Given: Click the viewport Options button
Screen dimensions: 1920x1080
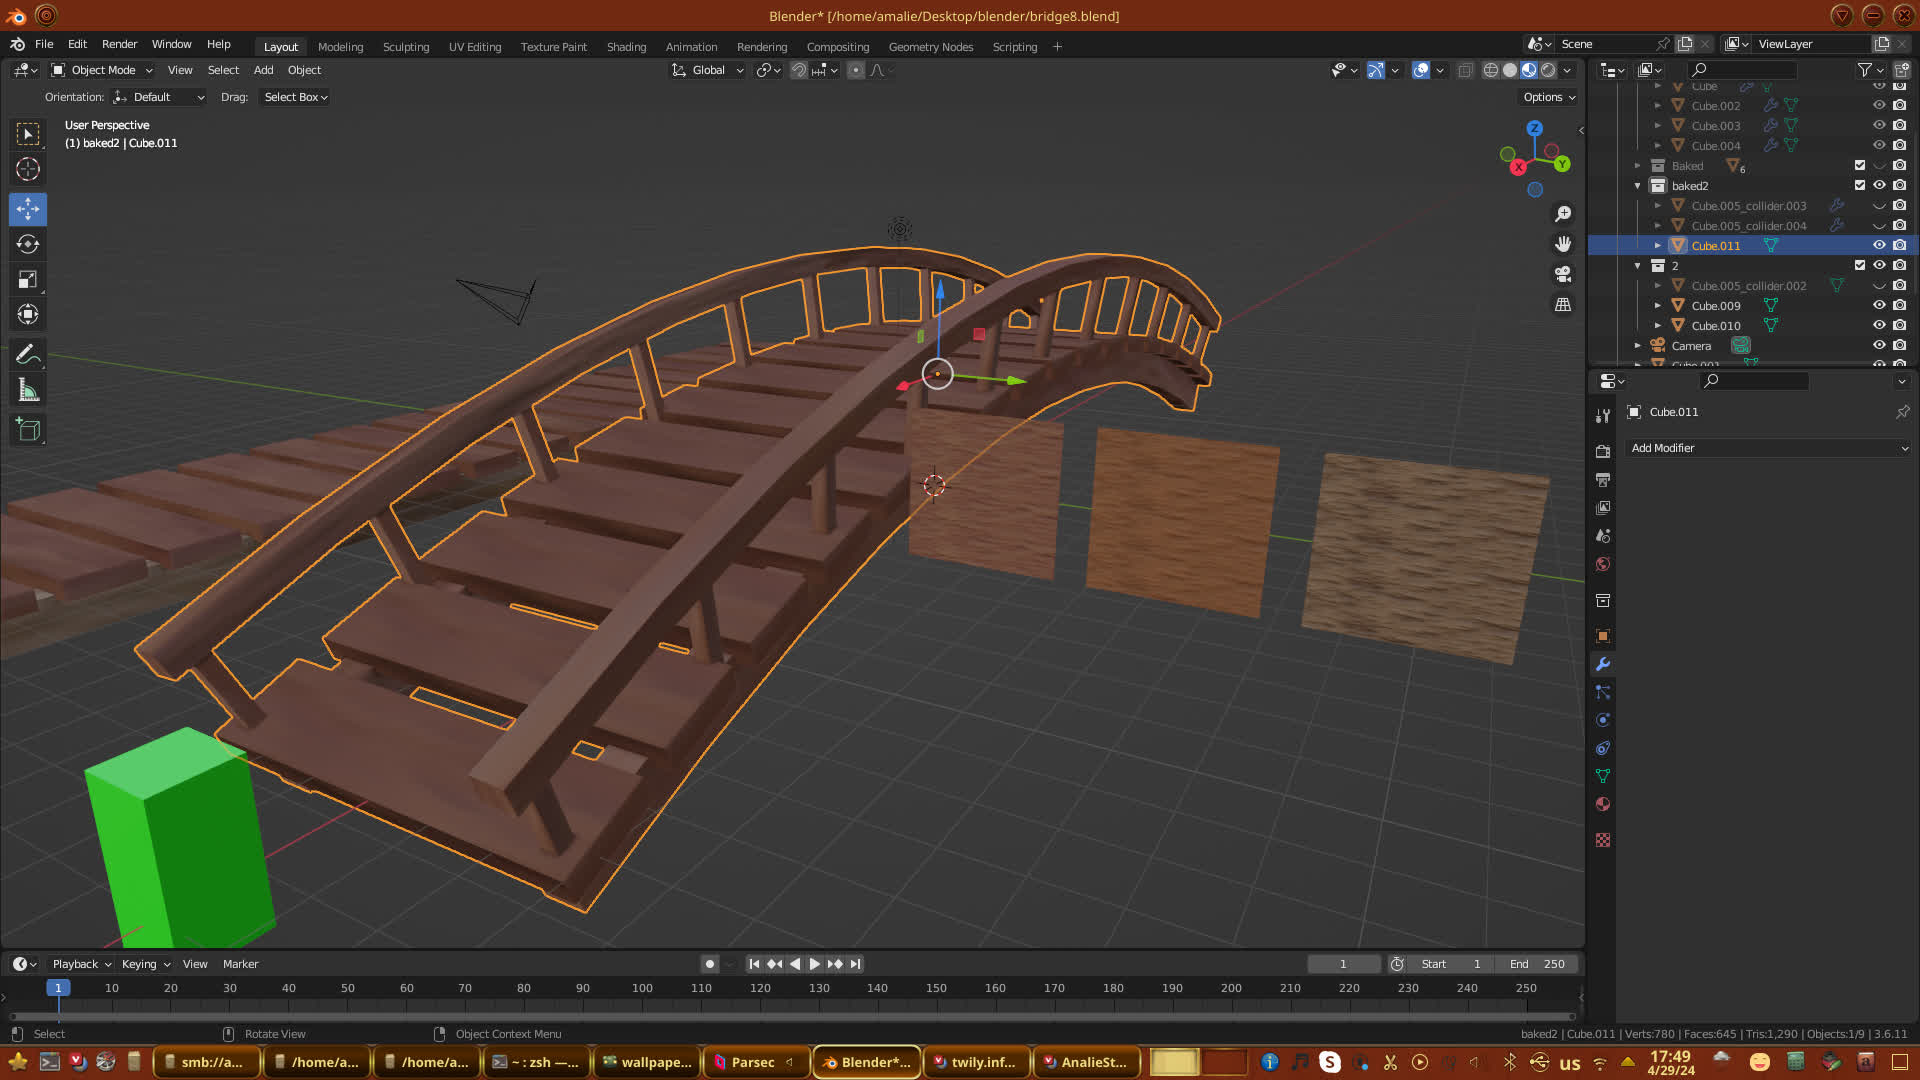Looking at the screenshot, I should tap(1549, 97).
